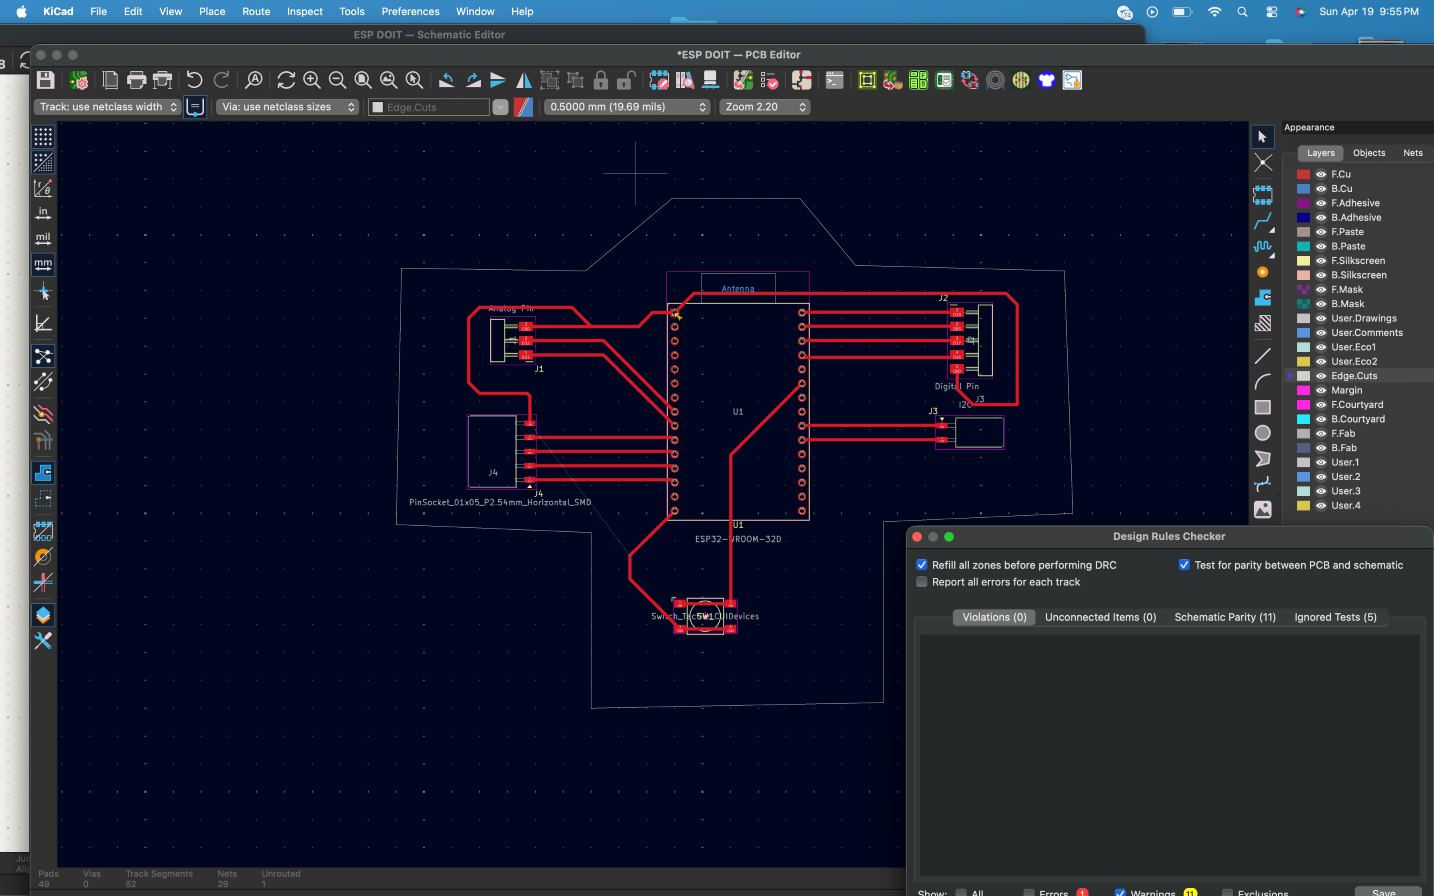Uncheck Refill all zones before performing DRC

click(x=922, y=565)
